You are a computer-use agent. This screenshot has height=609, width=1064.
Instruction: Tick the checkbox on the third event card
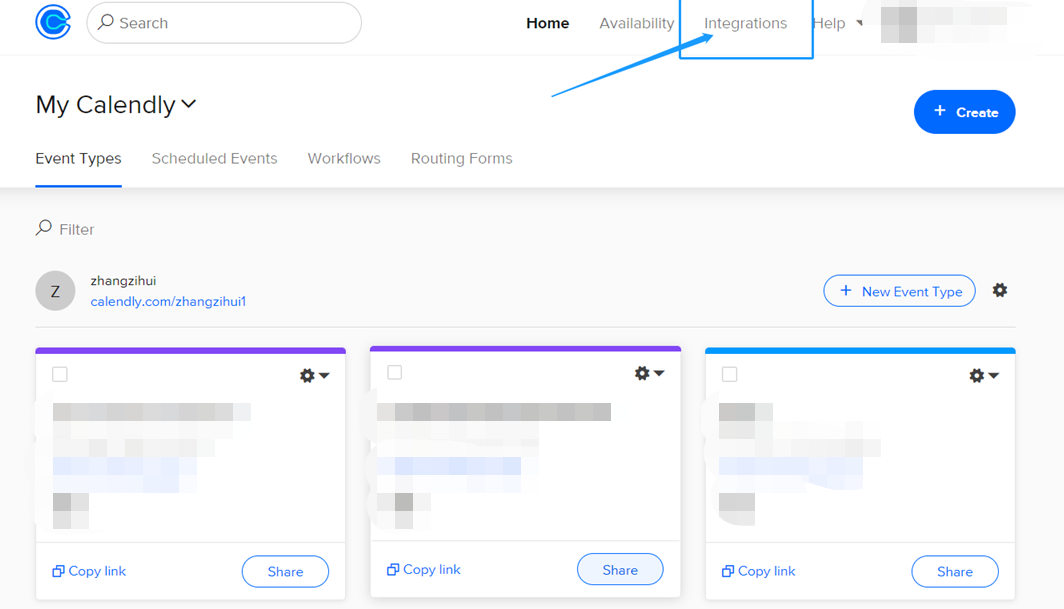[729, 374]
